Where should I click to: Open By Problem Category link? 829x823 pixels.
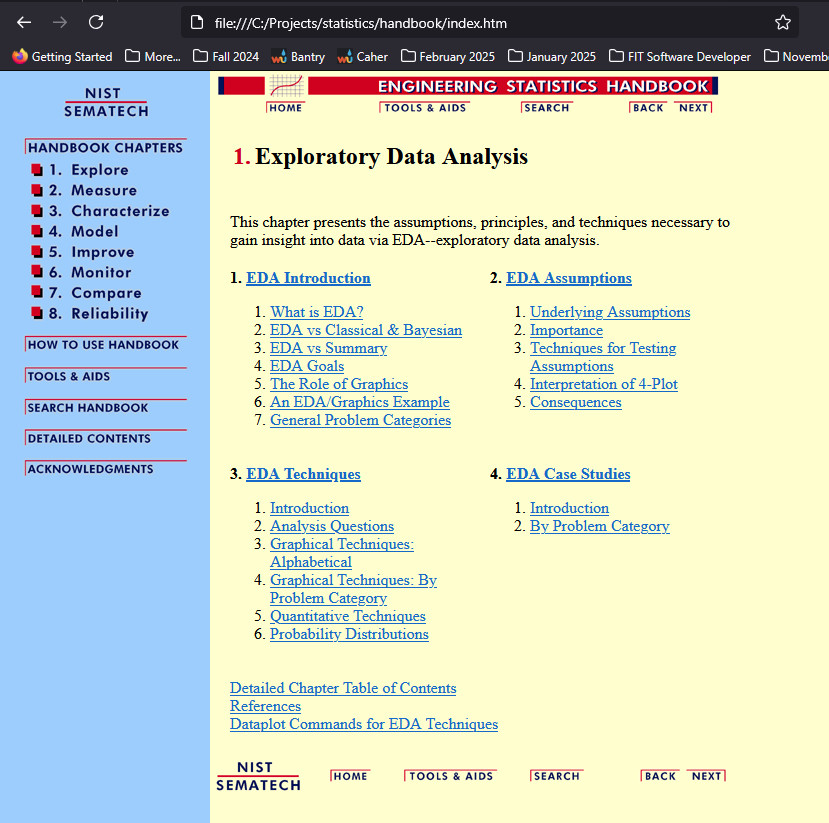click(600, 526)
